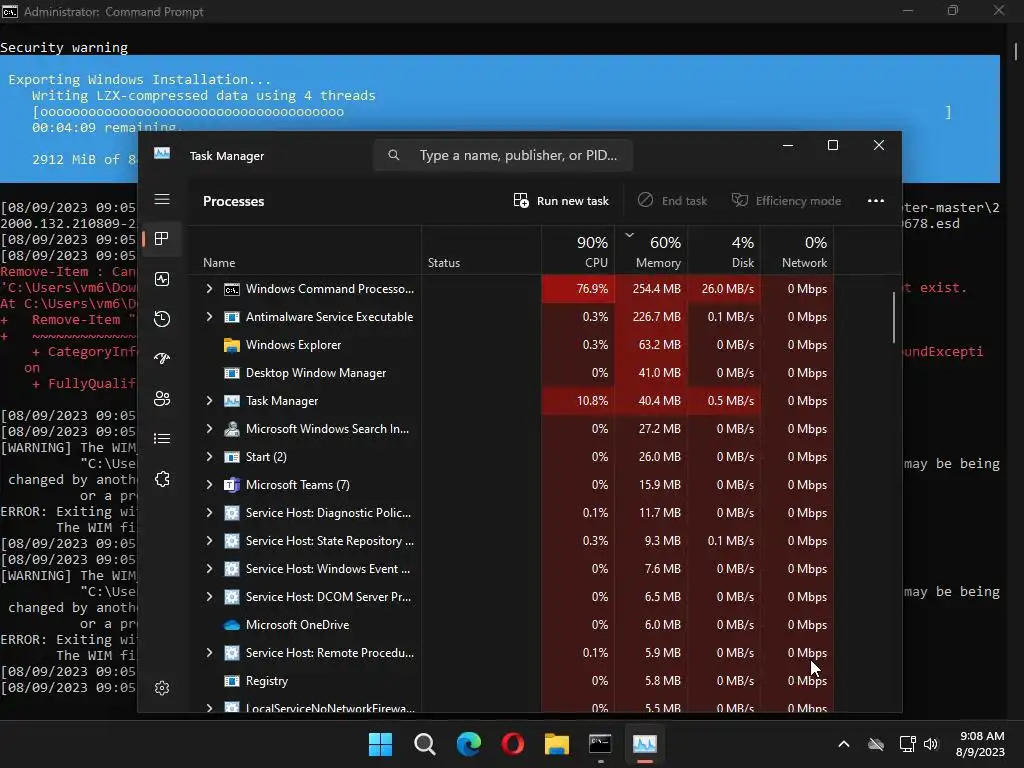Click OneDrive sync icon in system tray

pos(876,744)
